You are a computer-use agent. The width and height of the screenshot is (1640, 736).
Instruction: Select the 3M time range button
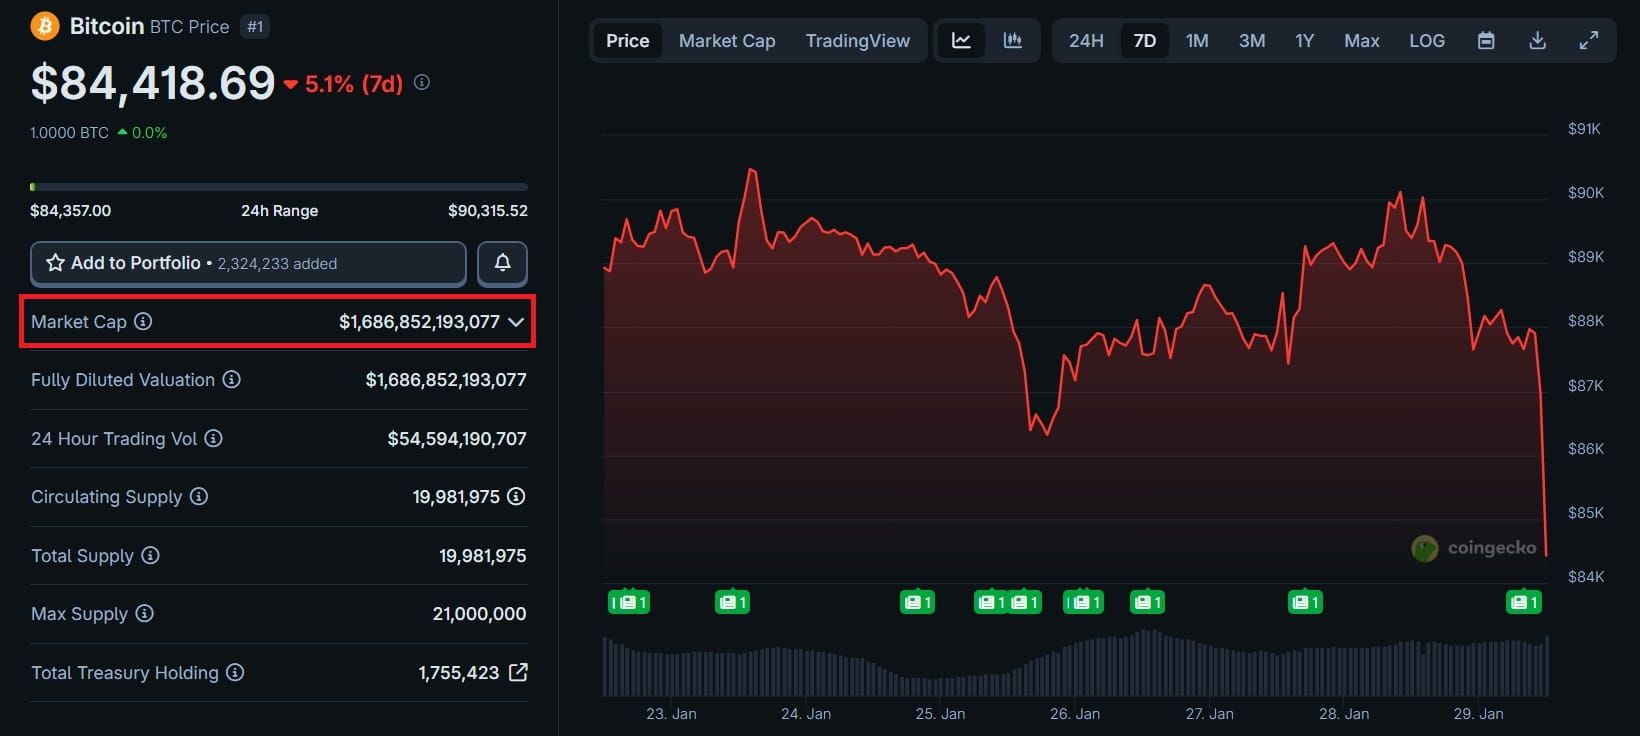[1252, 41]
